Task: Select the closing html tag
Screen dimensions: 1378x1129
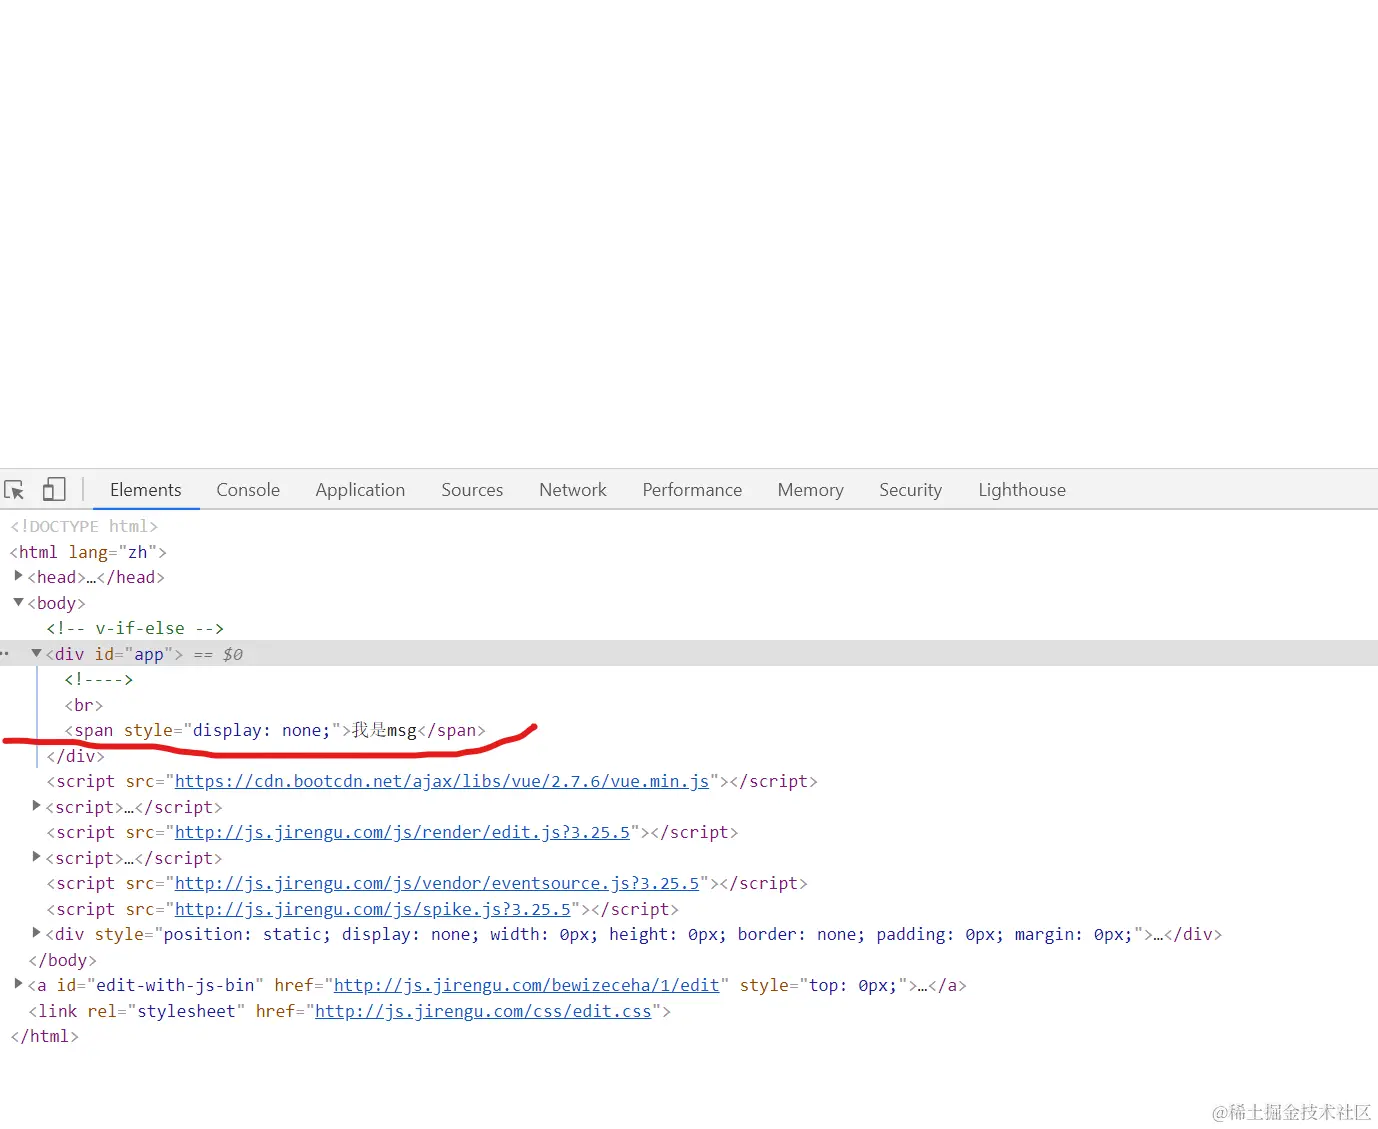Action: coord(44,1036)
